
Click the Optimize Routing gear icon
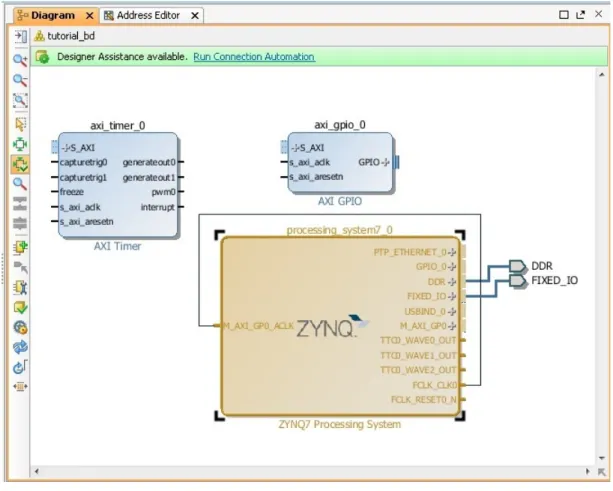pyautogui.click(x=20, y=327)
